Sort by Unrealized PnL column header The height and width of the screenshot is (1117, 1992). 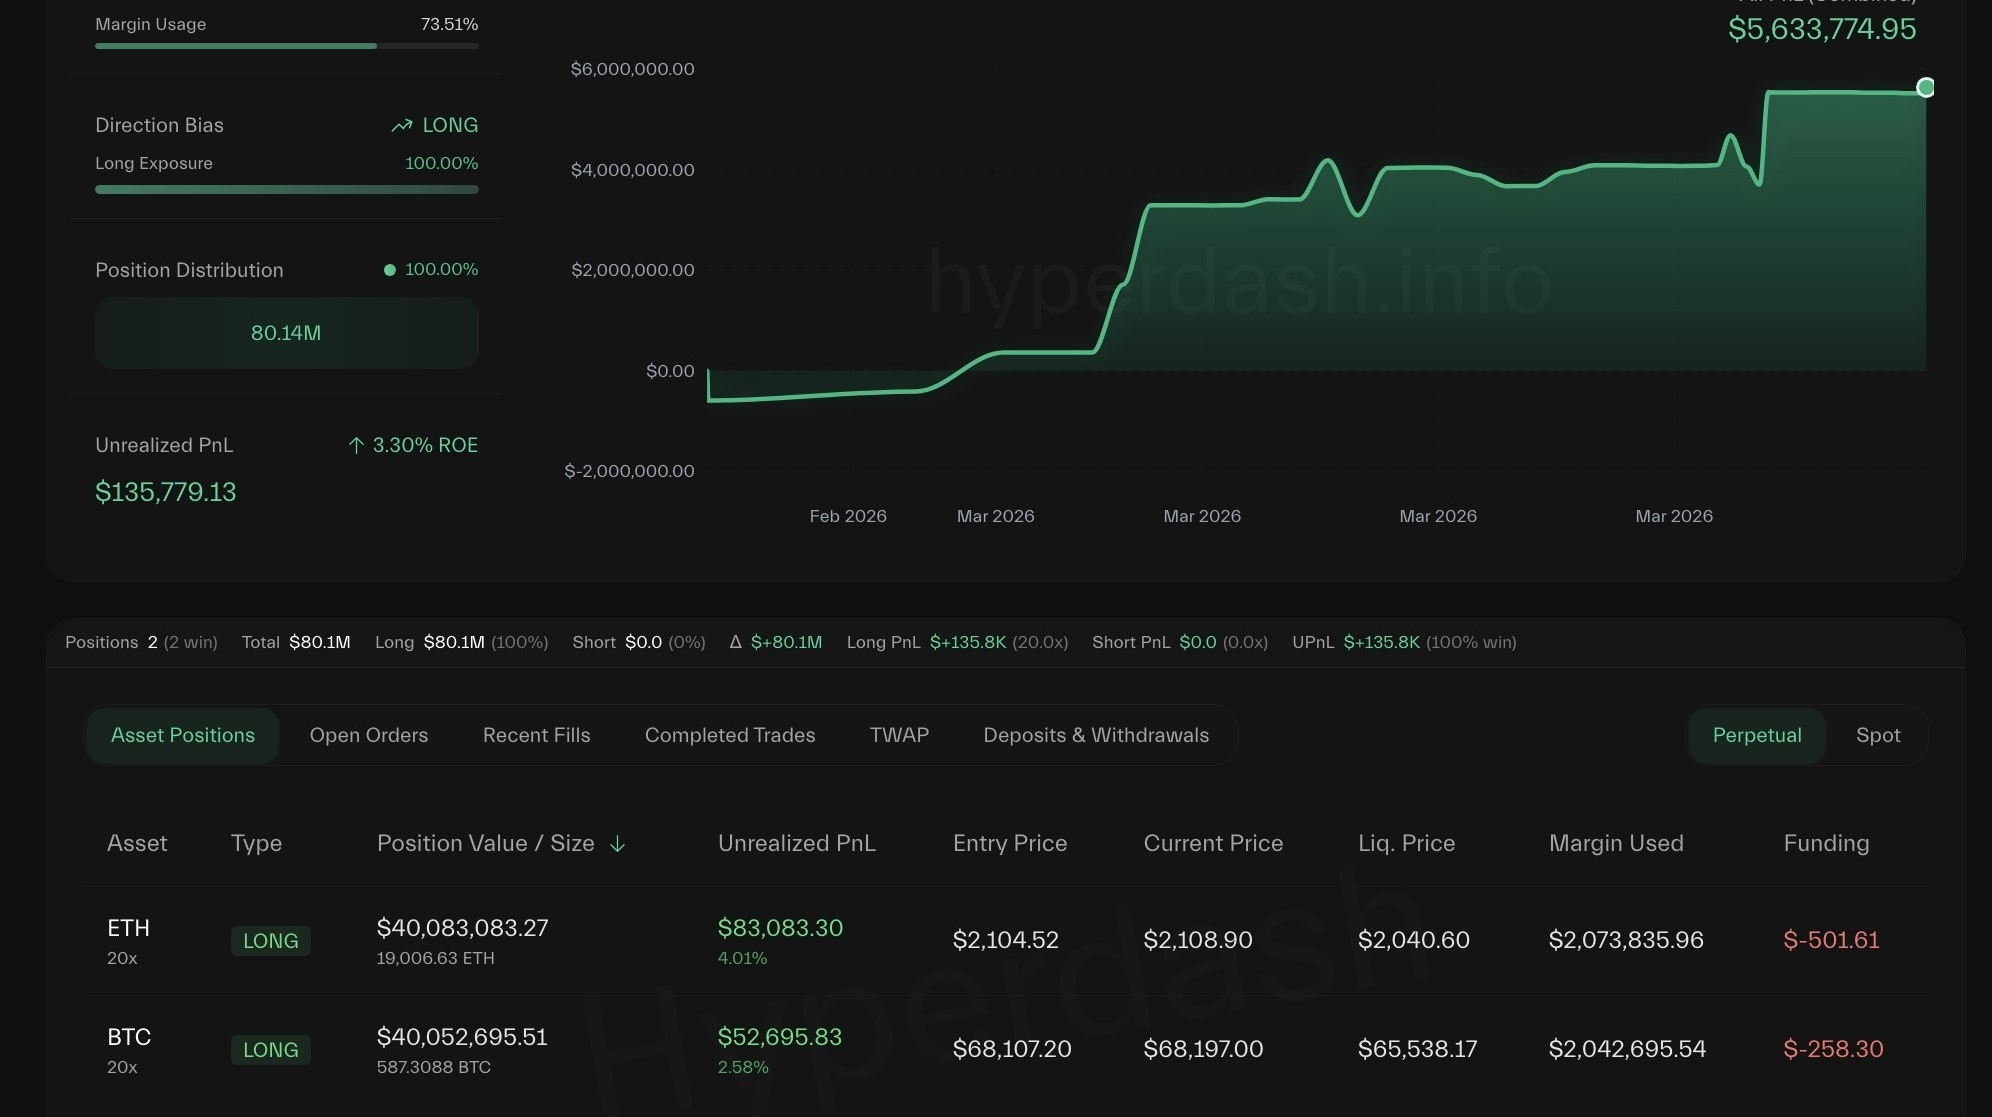[x=796, y=844]
